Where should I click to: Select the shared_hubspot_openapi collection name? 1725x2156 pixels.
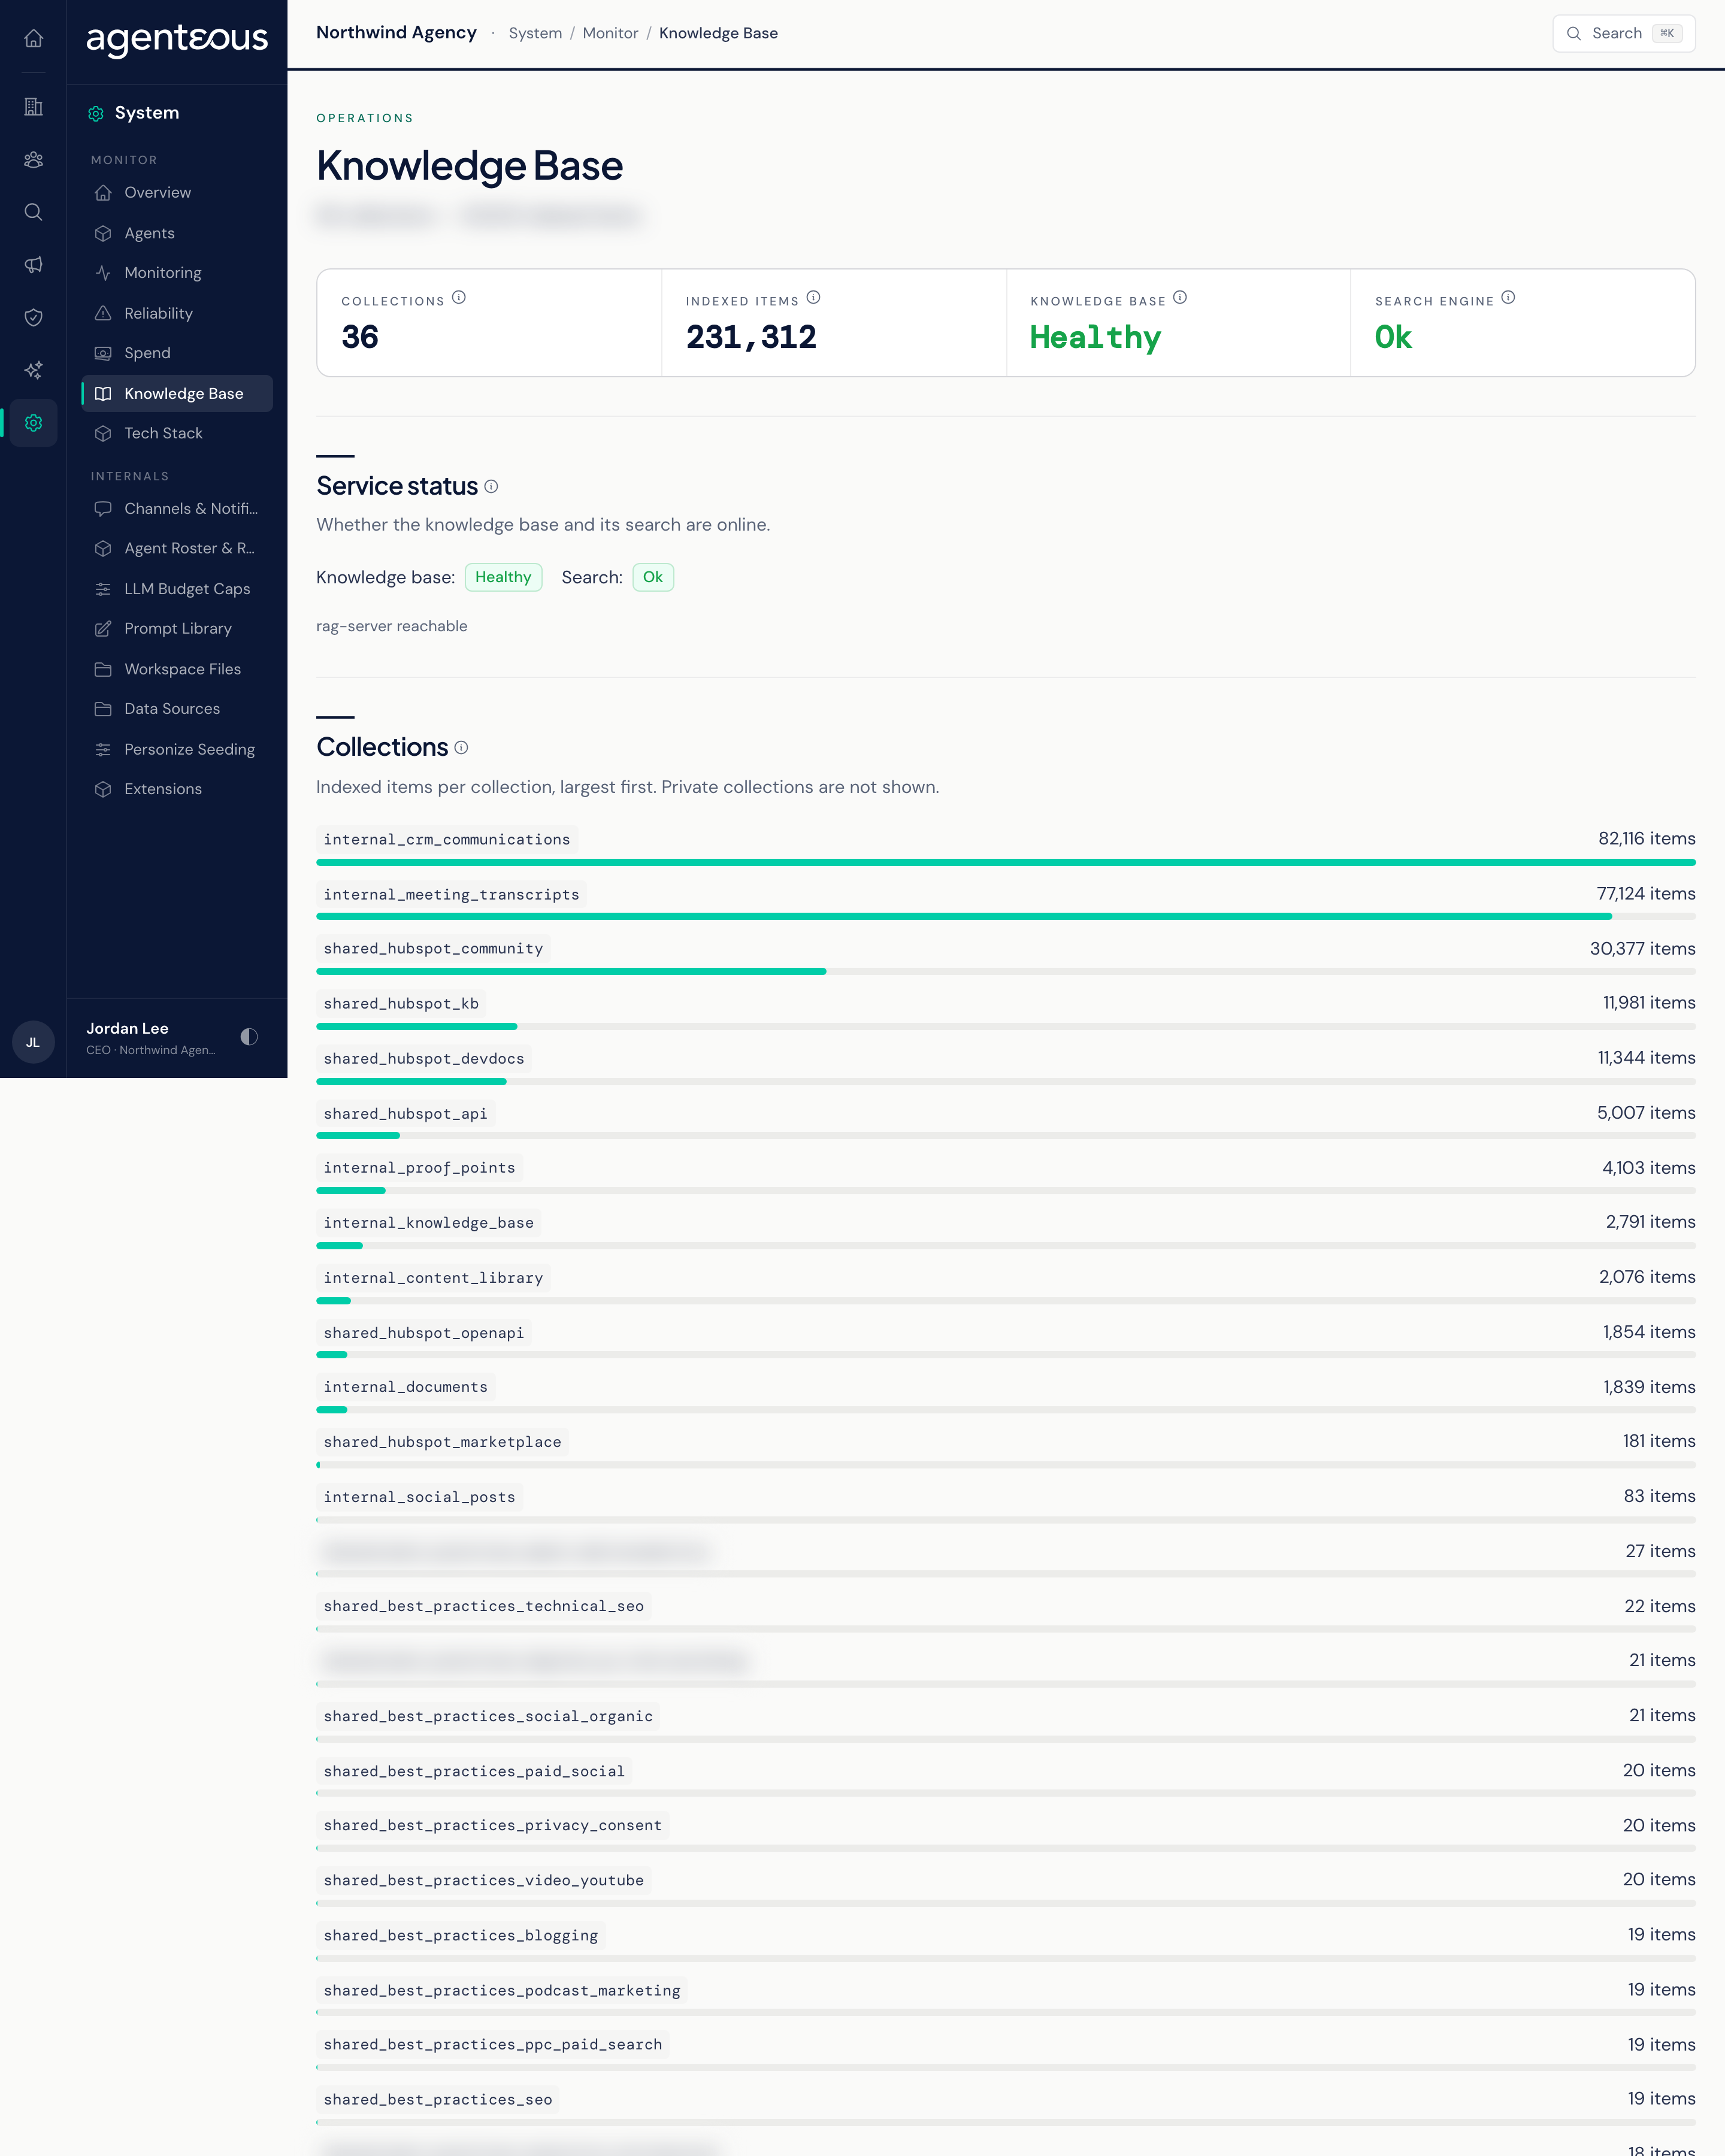coord(424,1333)
